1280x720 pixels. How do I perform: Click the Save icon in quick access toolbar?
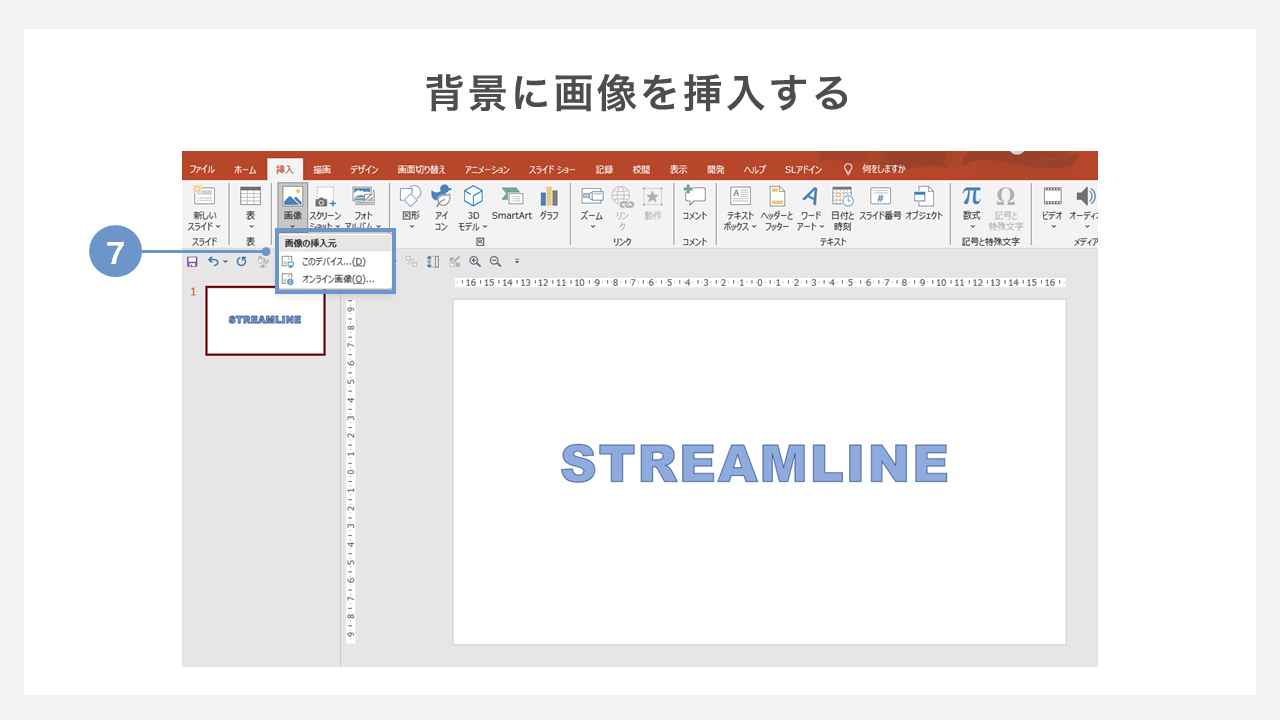pyautogui.click(x=192, y=261)
